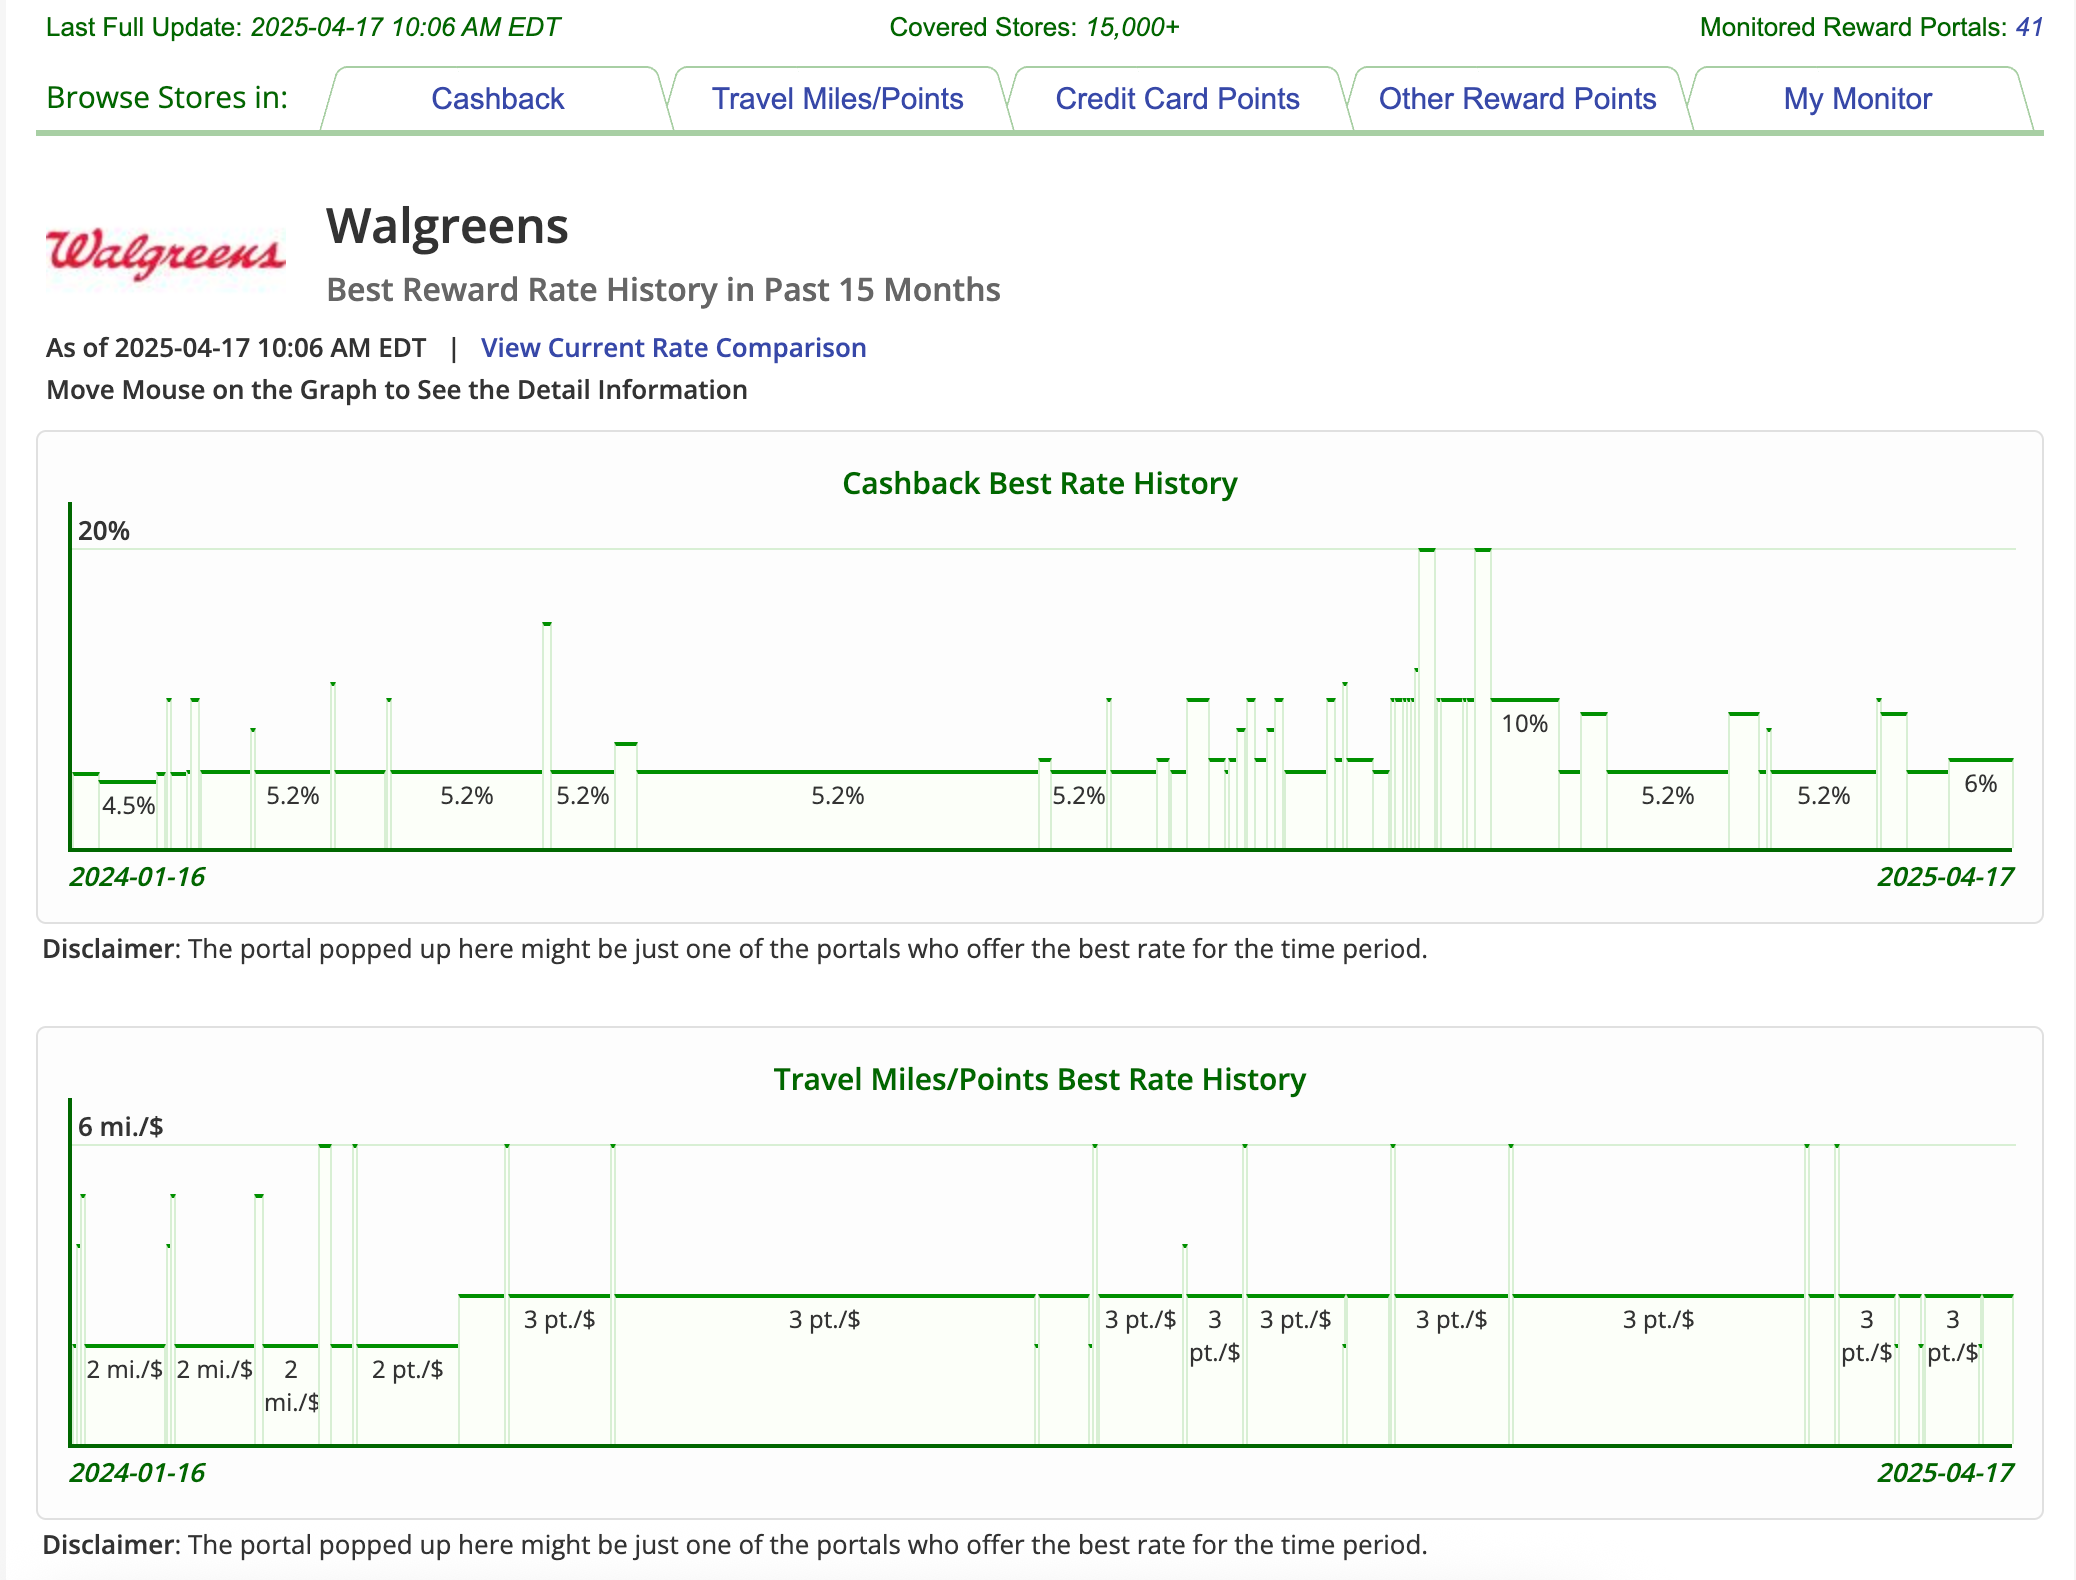Click the 20% axis label on cashback chart
Viewport: 2076px width, 1580px height.
(104, 532)
